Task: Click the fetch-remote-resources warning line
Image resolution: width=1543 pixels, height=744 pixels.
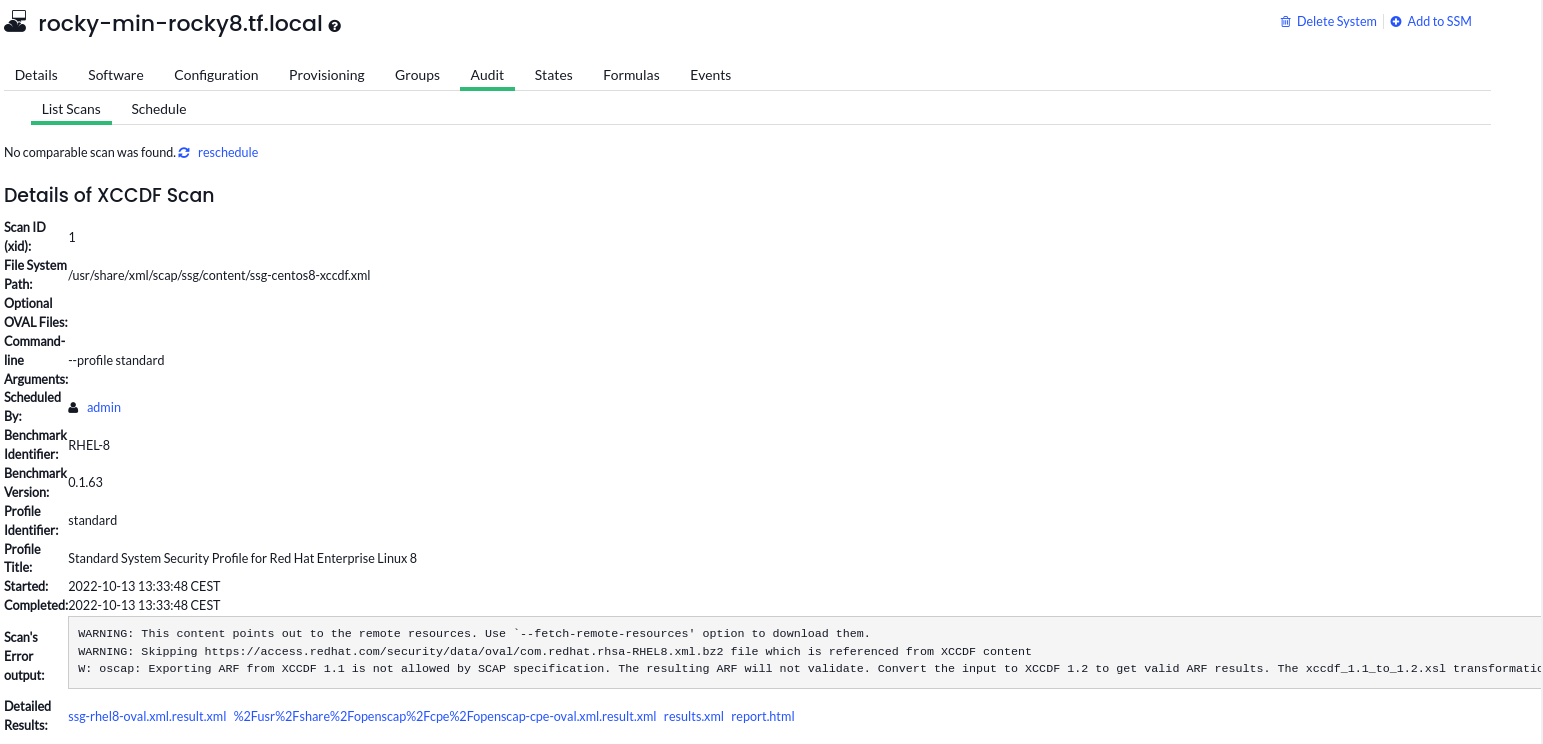Action: [x=474, y=634]
